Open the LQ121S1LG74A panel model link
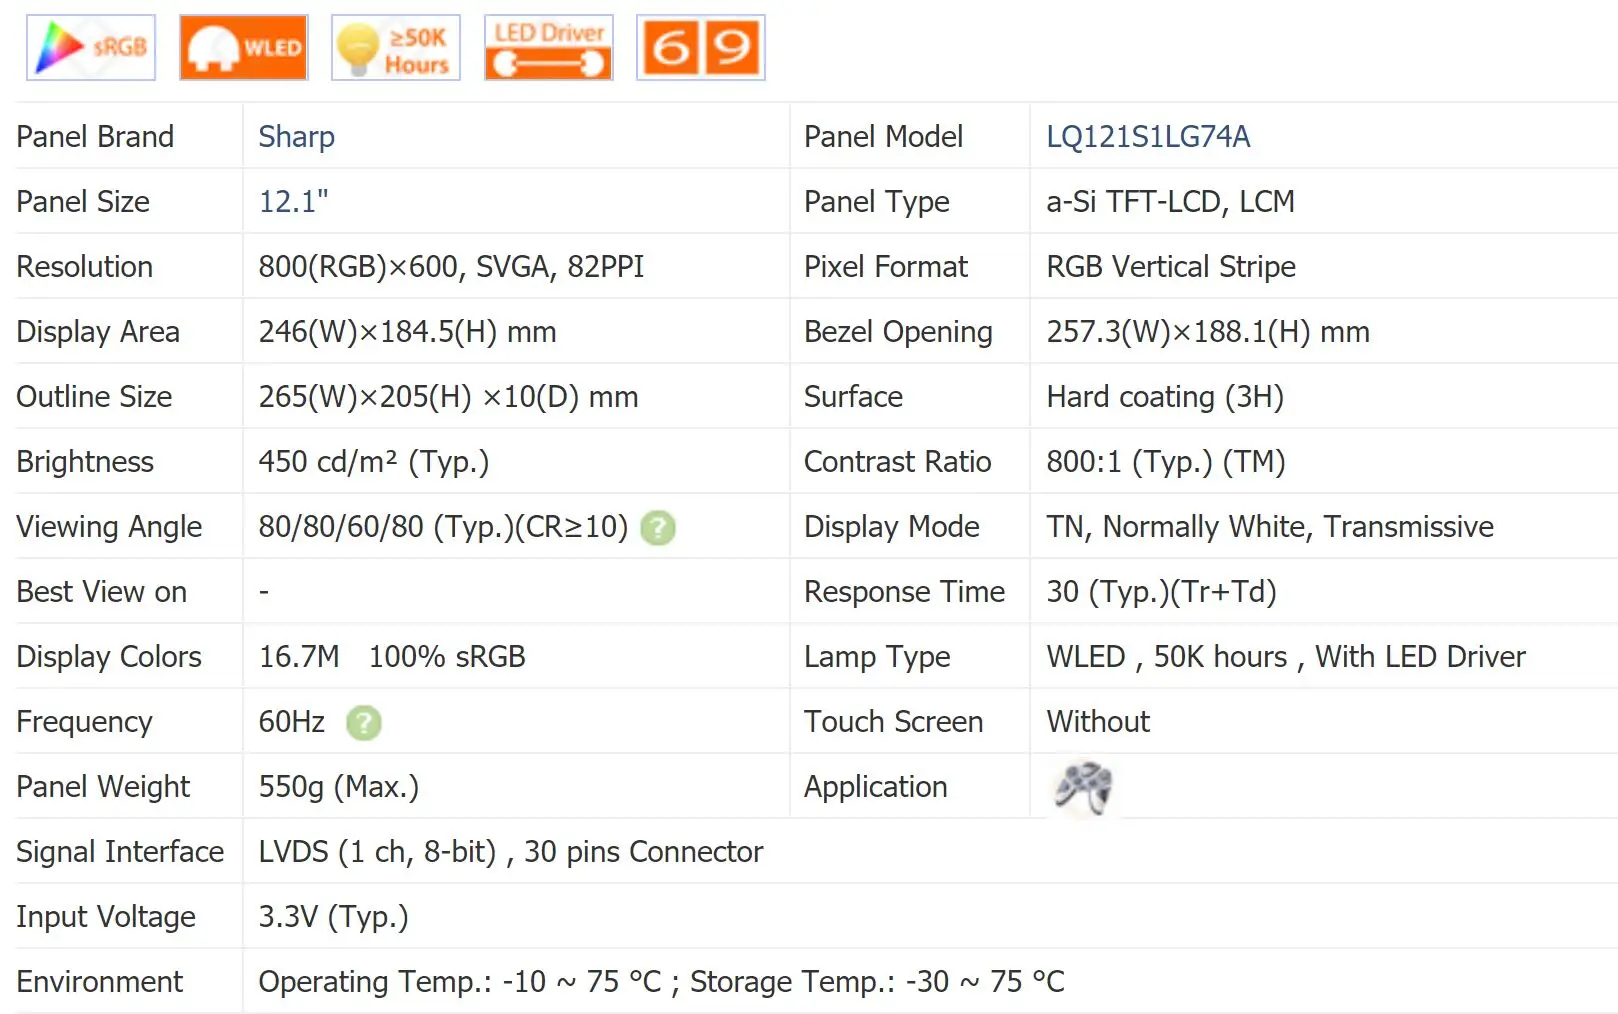1618x1014 pixels. pyautogui.click(x=1148, y=137)
